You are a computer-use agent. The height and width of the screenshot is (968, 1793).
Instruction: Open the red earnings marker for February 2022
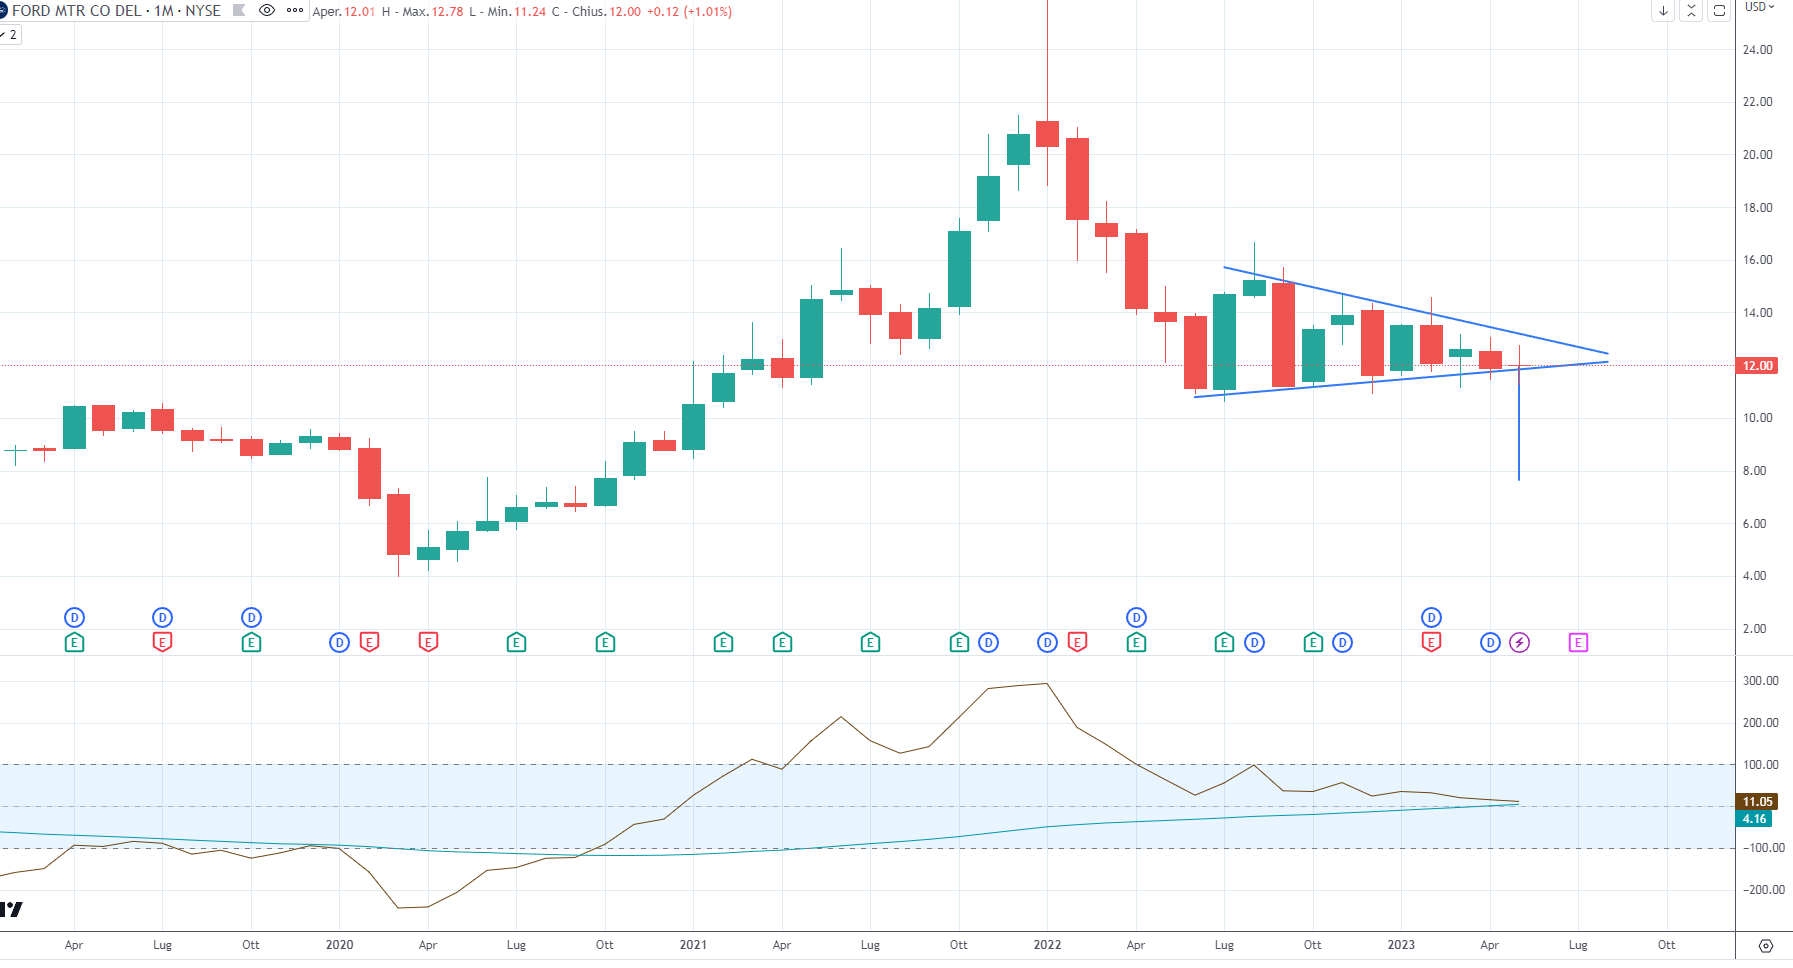pos(1077,643)
